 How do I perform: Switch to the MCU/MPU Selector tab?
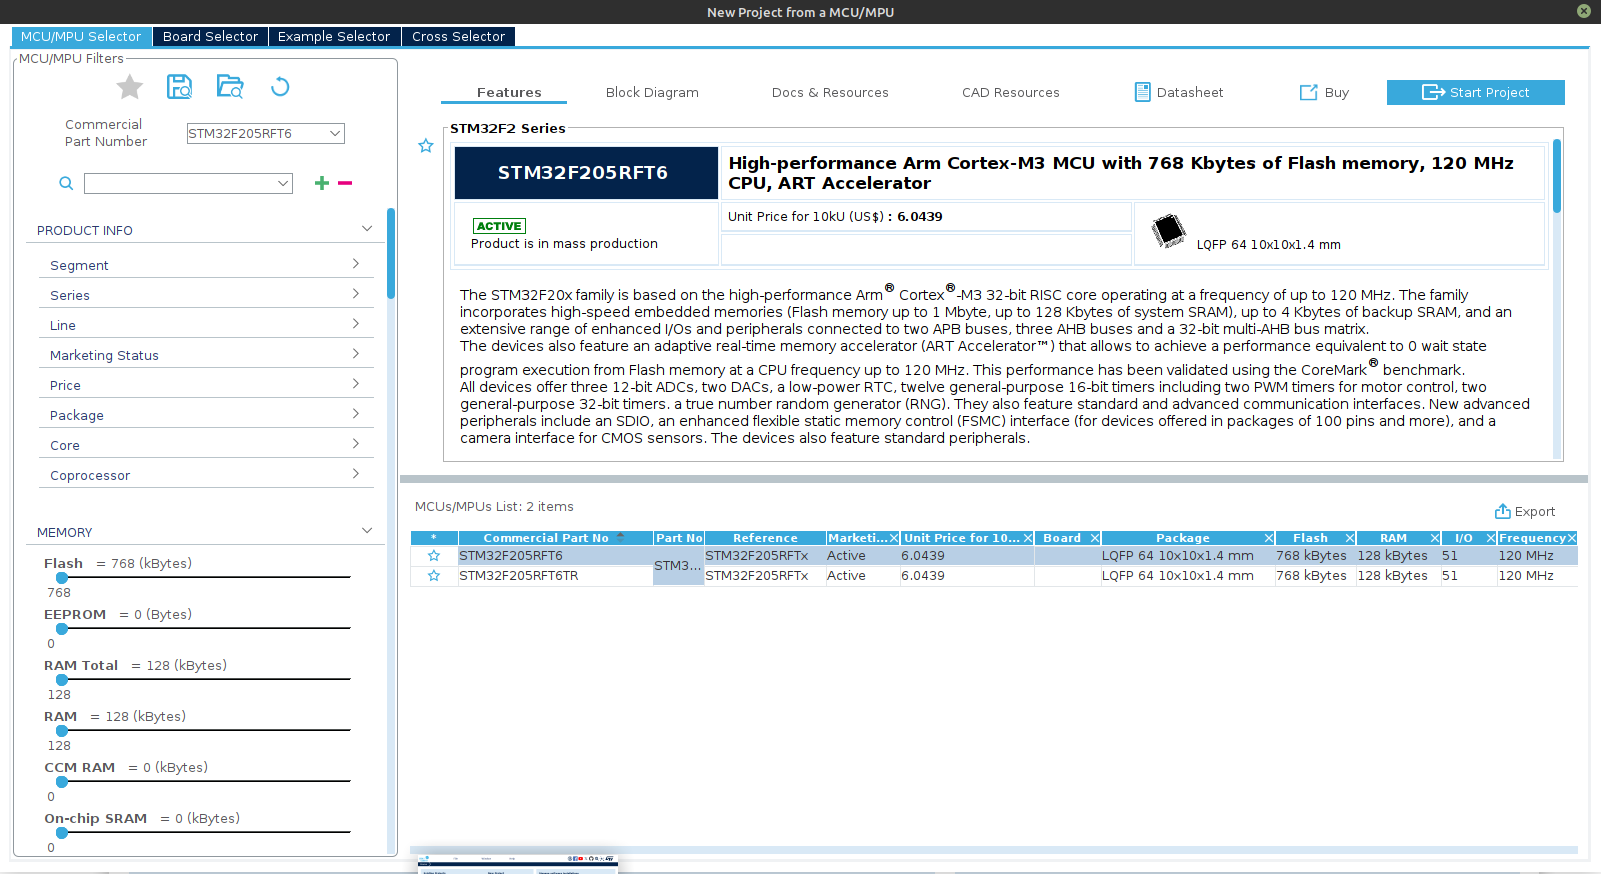pyautogui.click(x=81, y=36)
